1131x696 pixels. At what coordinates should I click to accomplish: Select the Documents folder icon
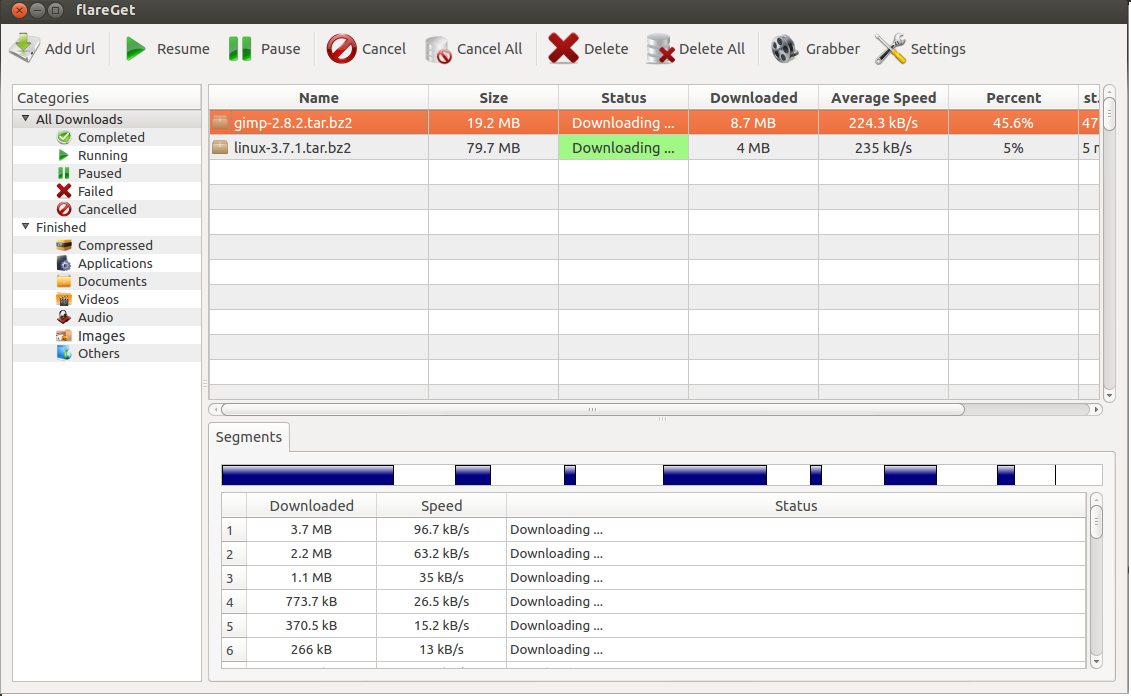pos(64,281)
